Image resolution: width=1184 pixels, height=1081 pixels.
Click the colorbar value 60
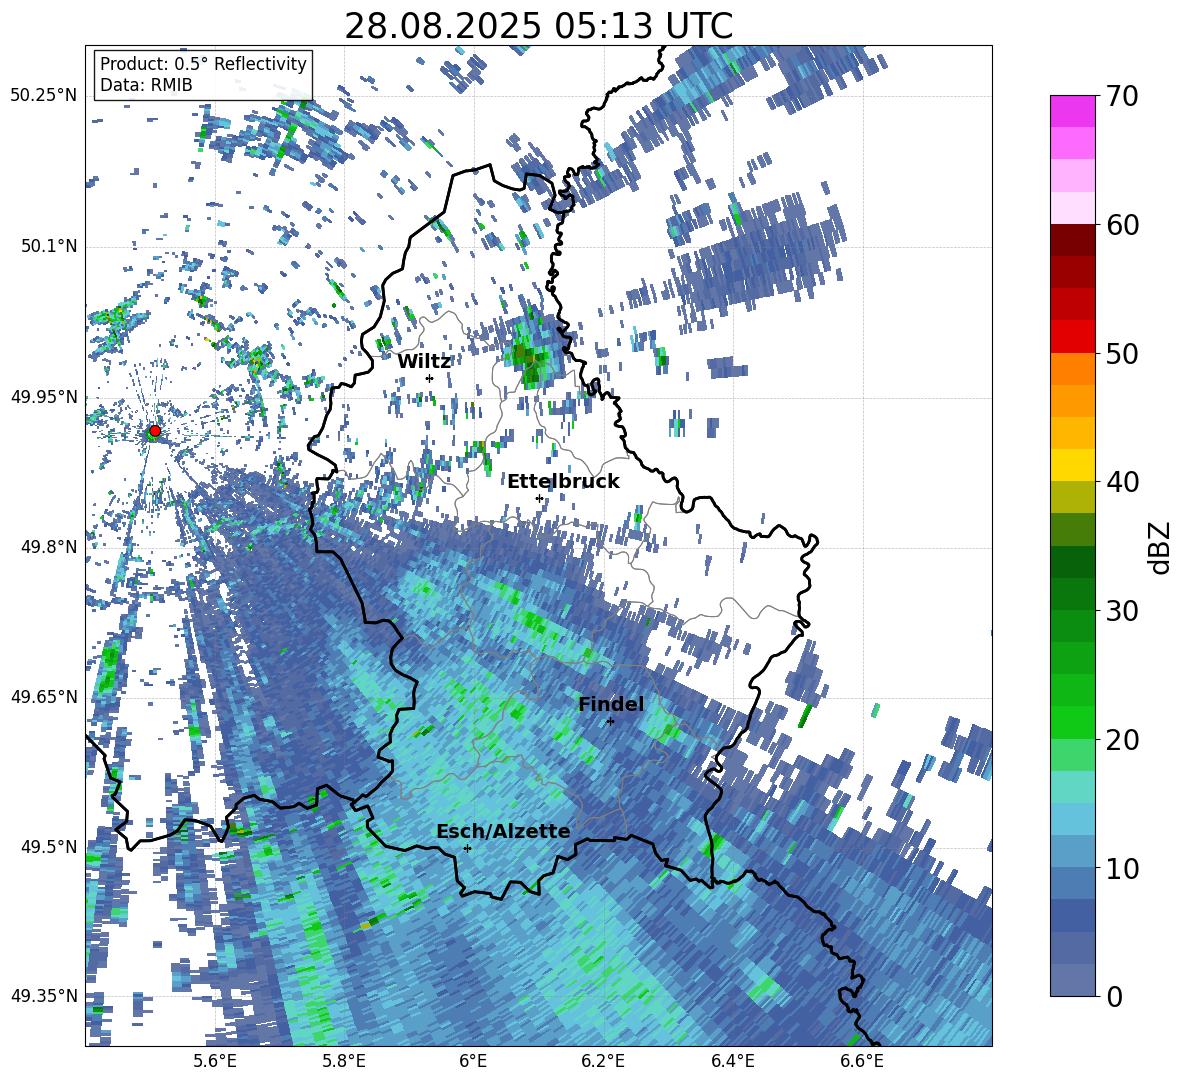click(x=1122, y=225)
